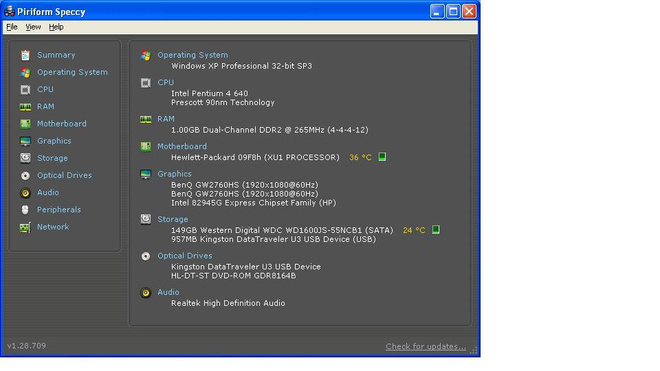This screenshot has width=660, height=371.
Task: Click HL-DT-ST DVD-ROM GDR8164B text
Action: pos(234,276)
